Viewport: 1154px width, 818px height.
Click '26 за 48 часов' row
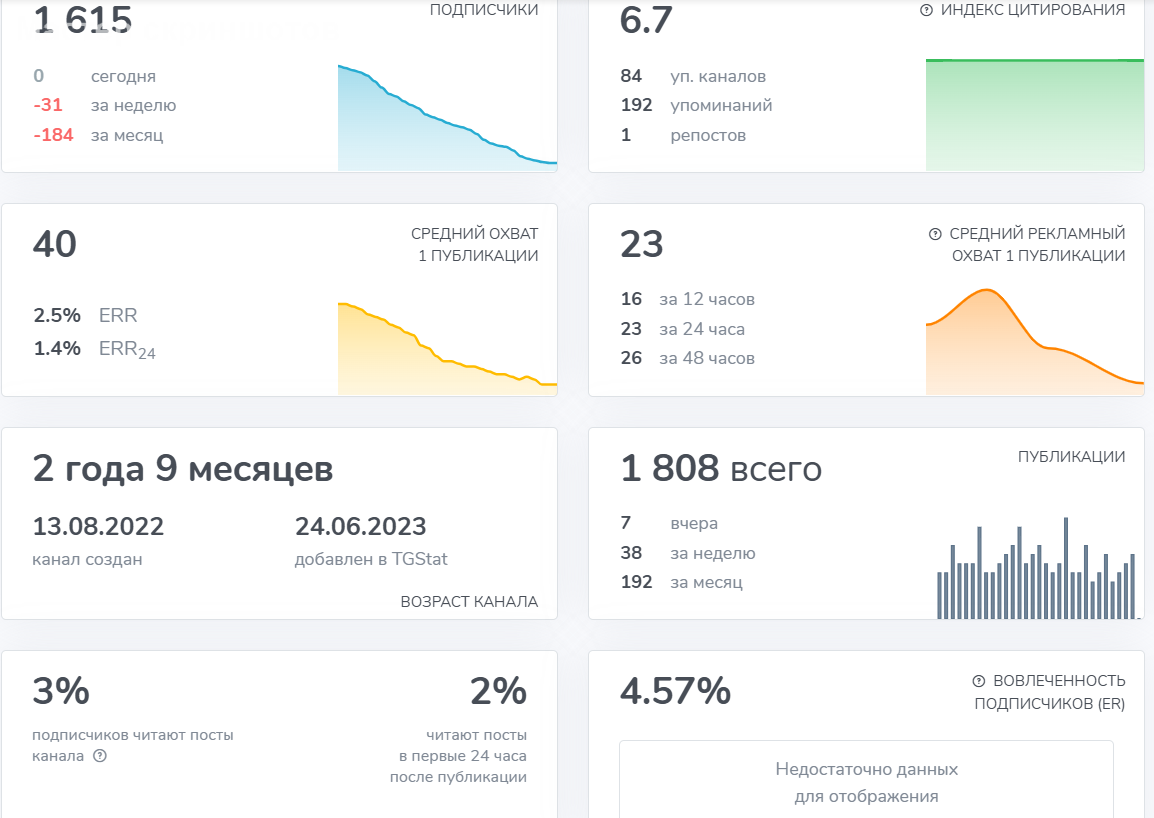687,358
